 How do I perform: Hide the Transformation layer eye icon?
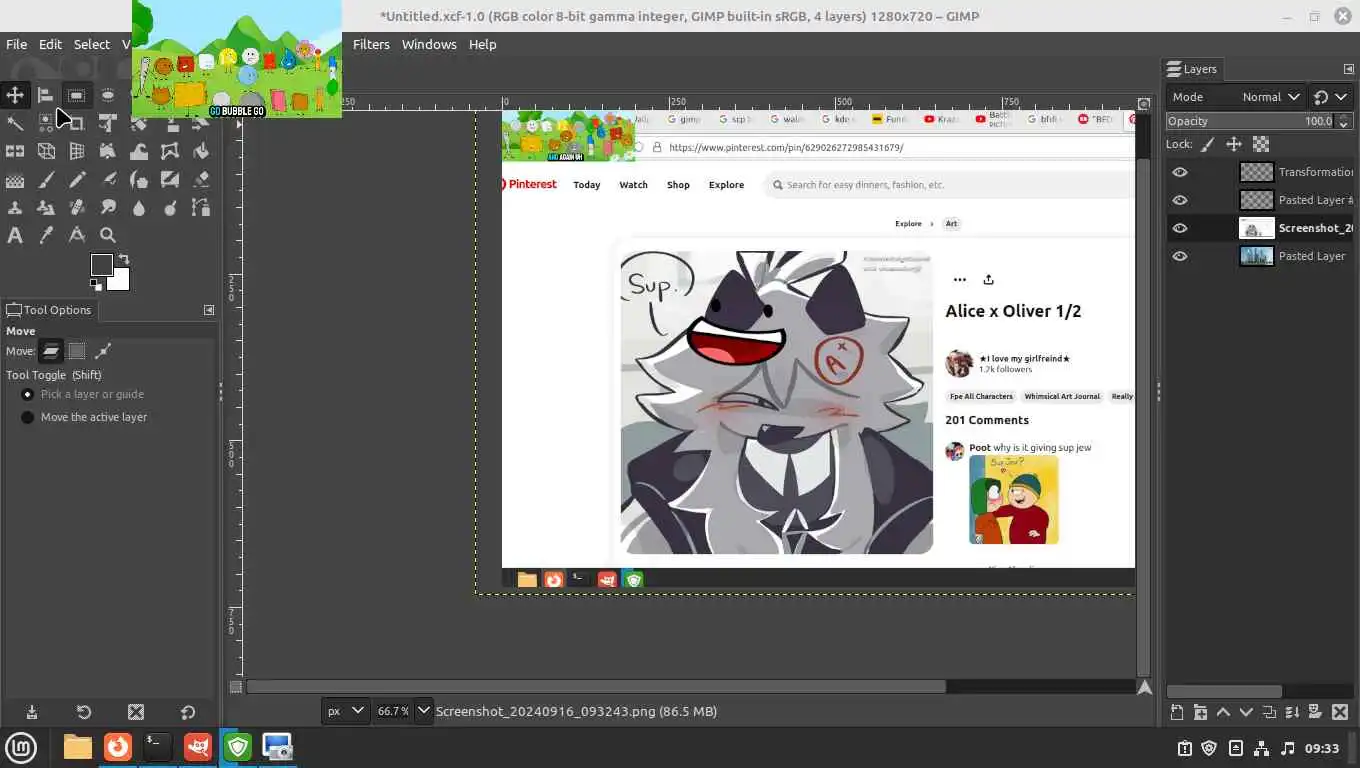1180,172
